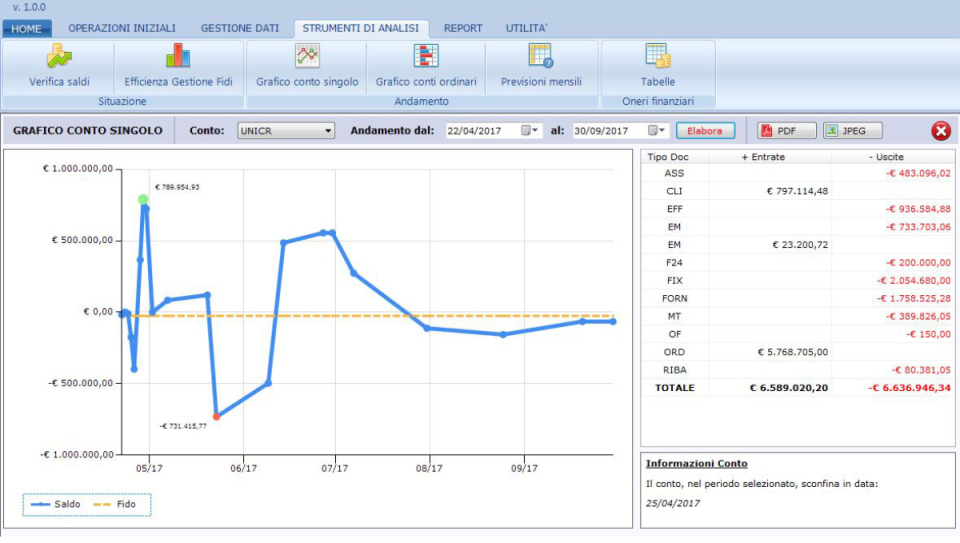Close the Grafico Conto Singolo panel

(941, 130)
